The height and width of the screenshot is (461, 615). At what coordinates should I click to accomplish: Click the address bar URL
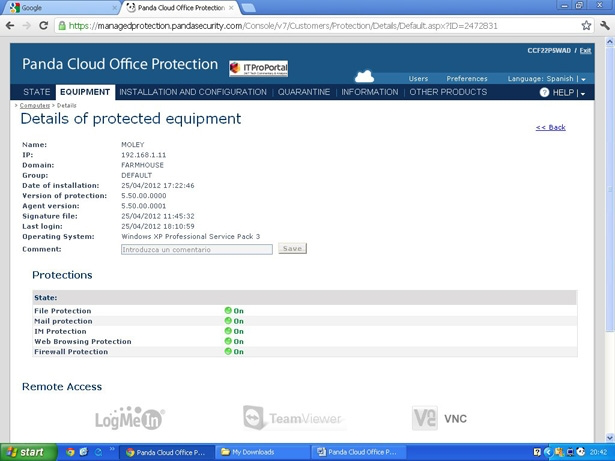(283, 26)
